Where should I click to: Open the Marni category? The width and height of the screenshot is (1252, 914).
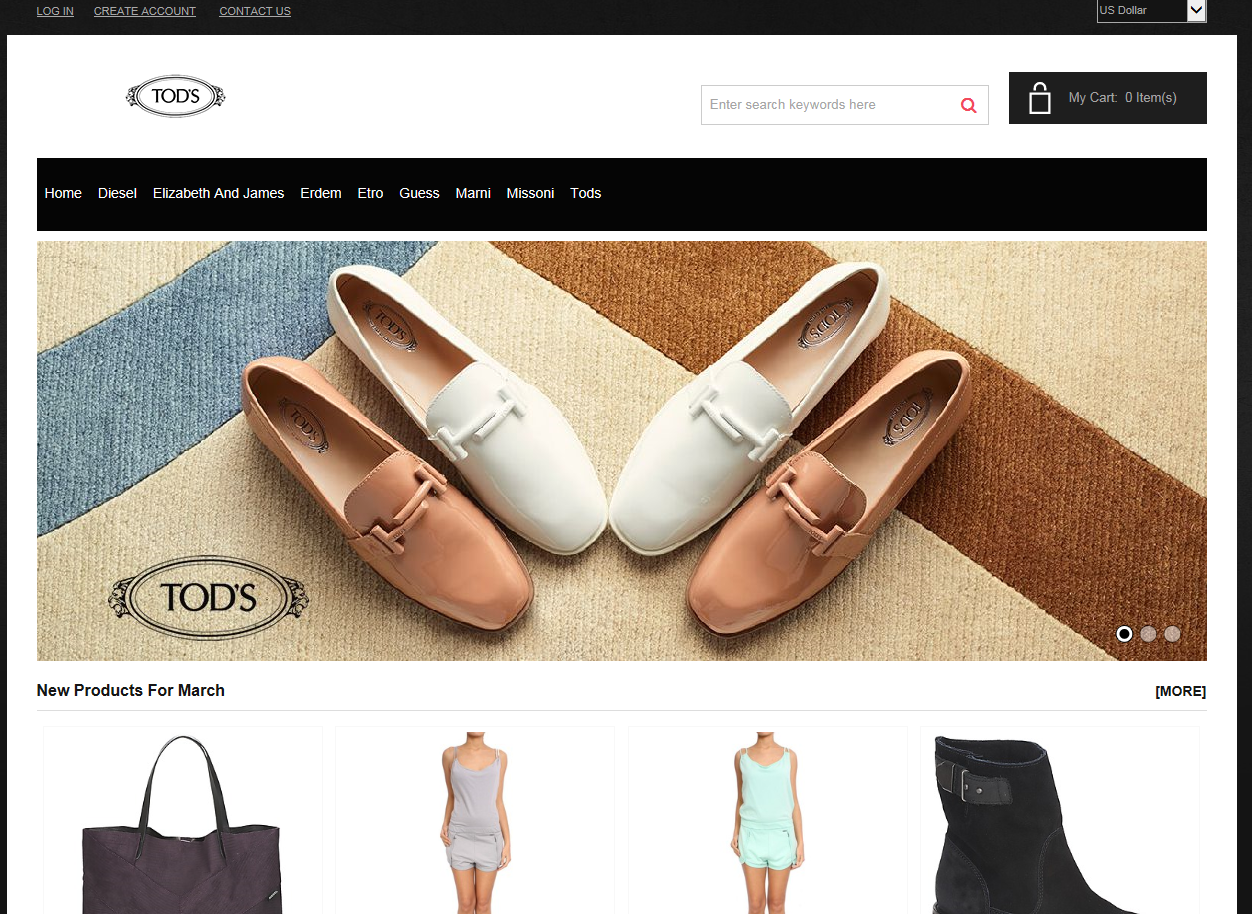(x=473, y=193)
